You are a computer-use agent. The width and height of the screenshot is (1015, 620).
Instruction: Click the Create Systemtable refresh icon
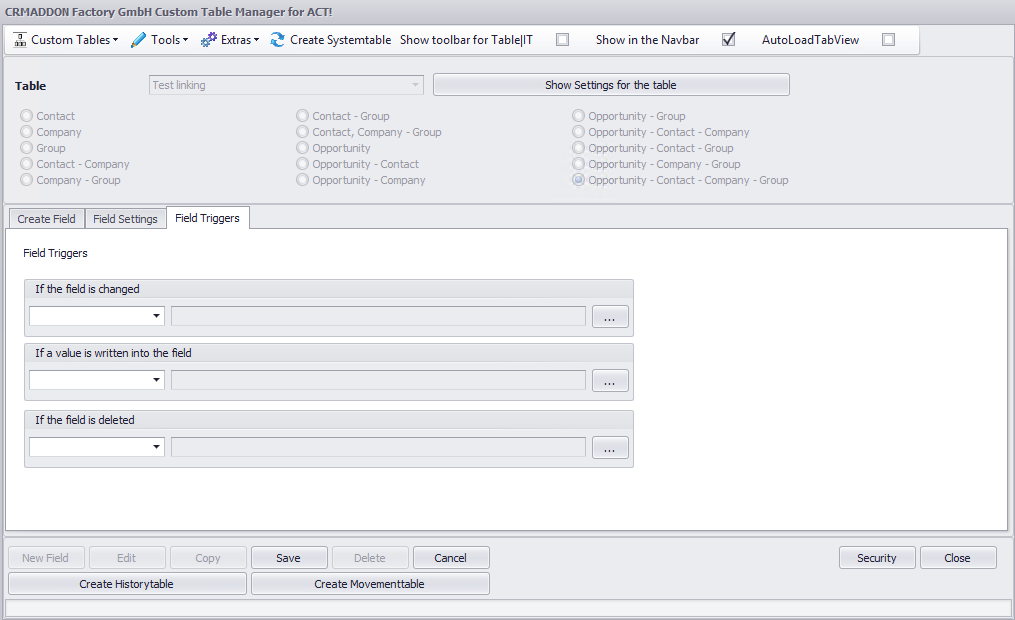coord(276,40)
